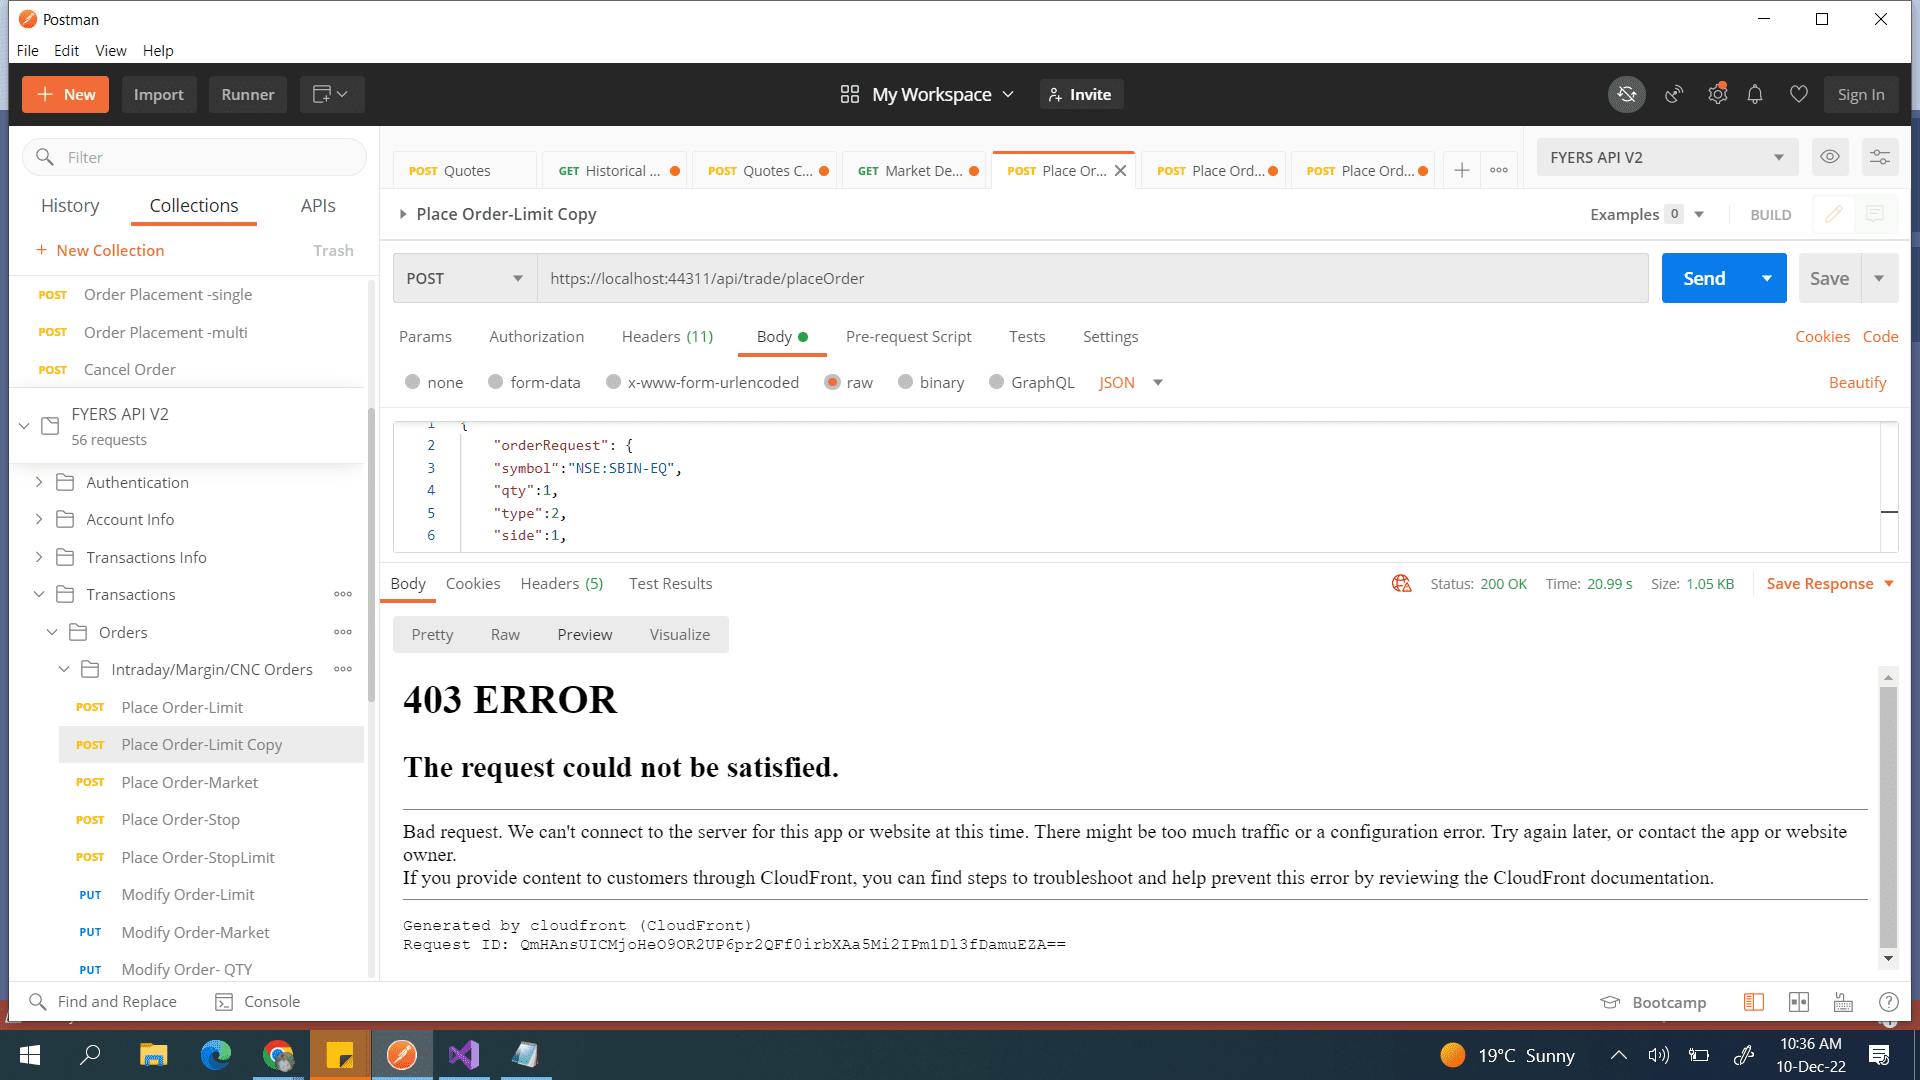The height and width of the screenshot is (1080, 1920).
Task: Click the Cookies link
Action: 1822,336
